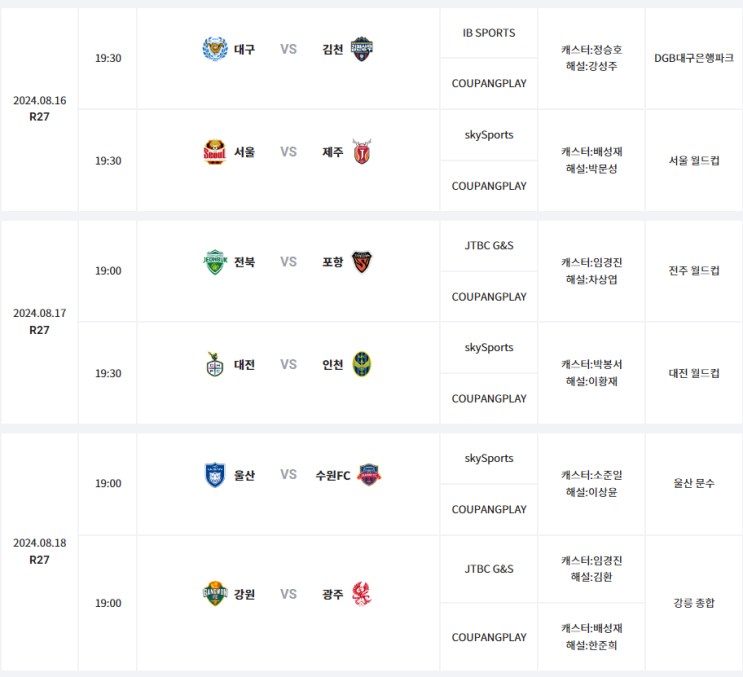
Task: Click the Daegu FC team emblem
Action: [215, 49]
